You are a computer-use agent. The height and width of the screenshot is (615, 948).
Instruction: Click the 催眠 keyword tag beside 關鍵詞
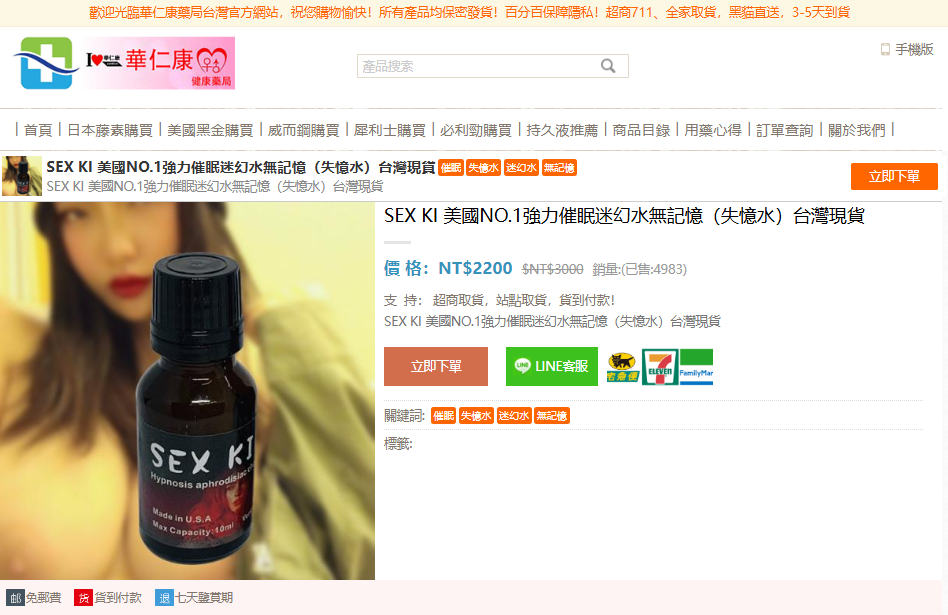click(x=443, y=416)
